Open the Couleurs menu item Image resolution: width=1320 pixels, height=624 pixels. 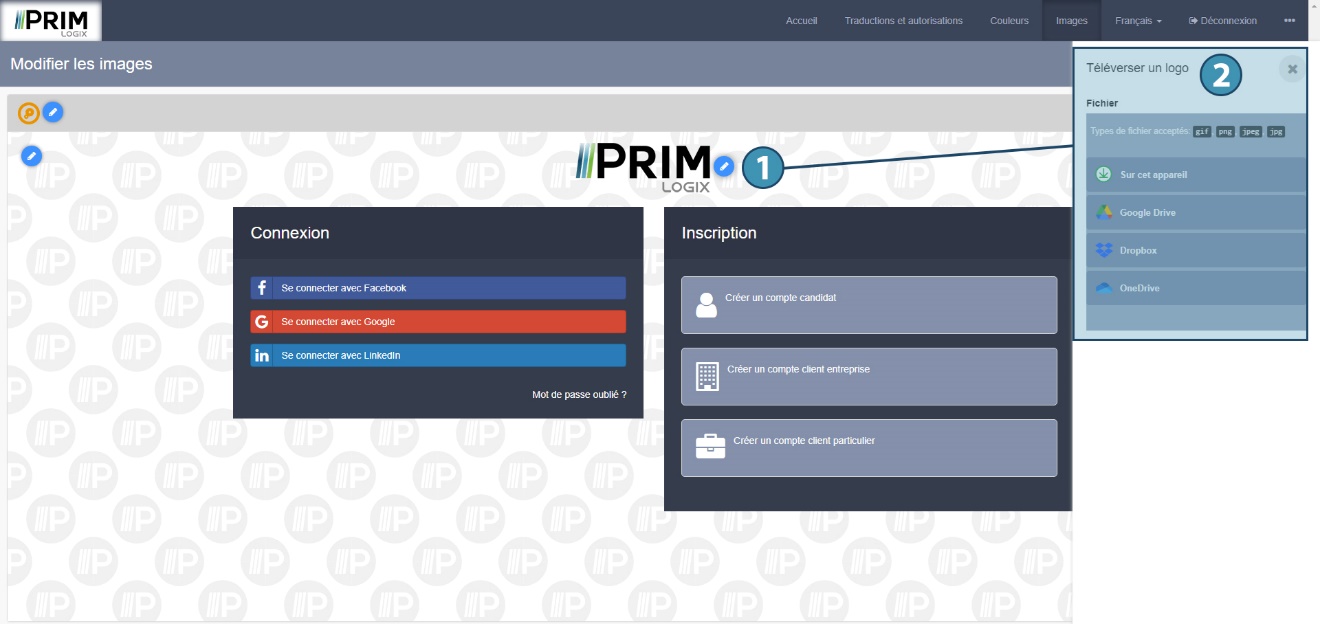[1009, 21]
